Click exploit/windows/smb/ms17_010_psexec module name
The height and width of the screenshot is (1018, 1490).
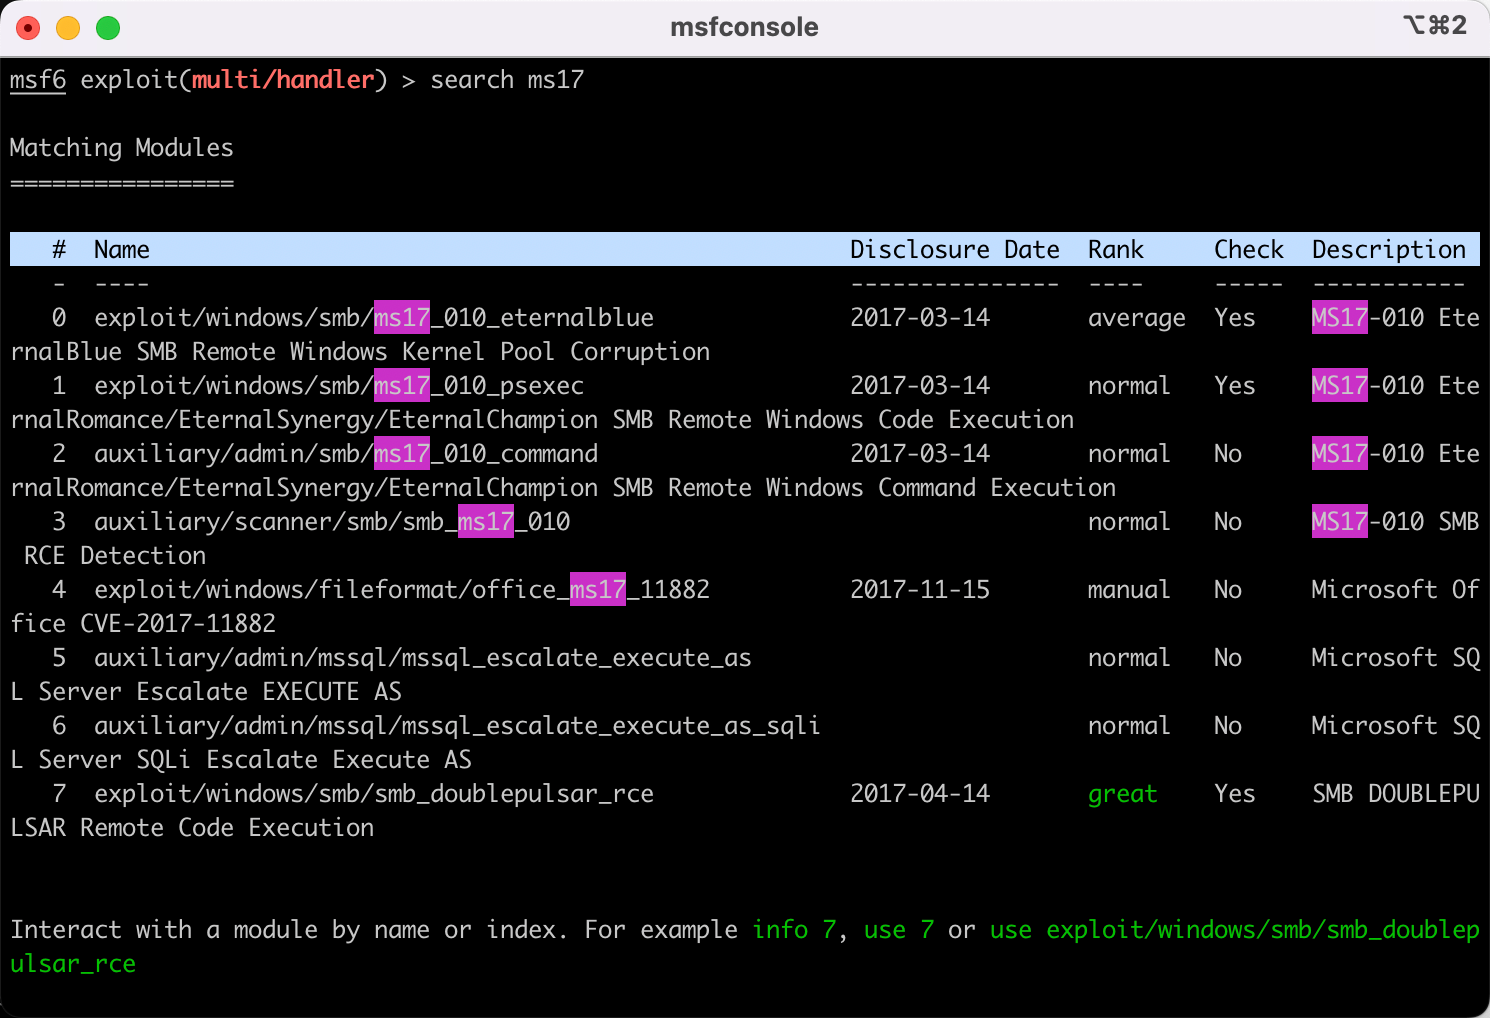(339, 386)
